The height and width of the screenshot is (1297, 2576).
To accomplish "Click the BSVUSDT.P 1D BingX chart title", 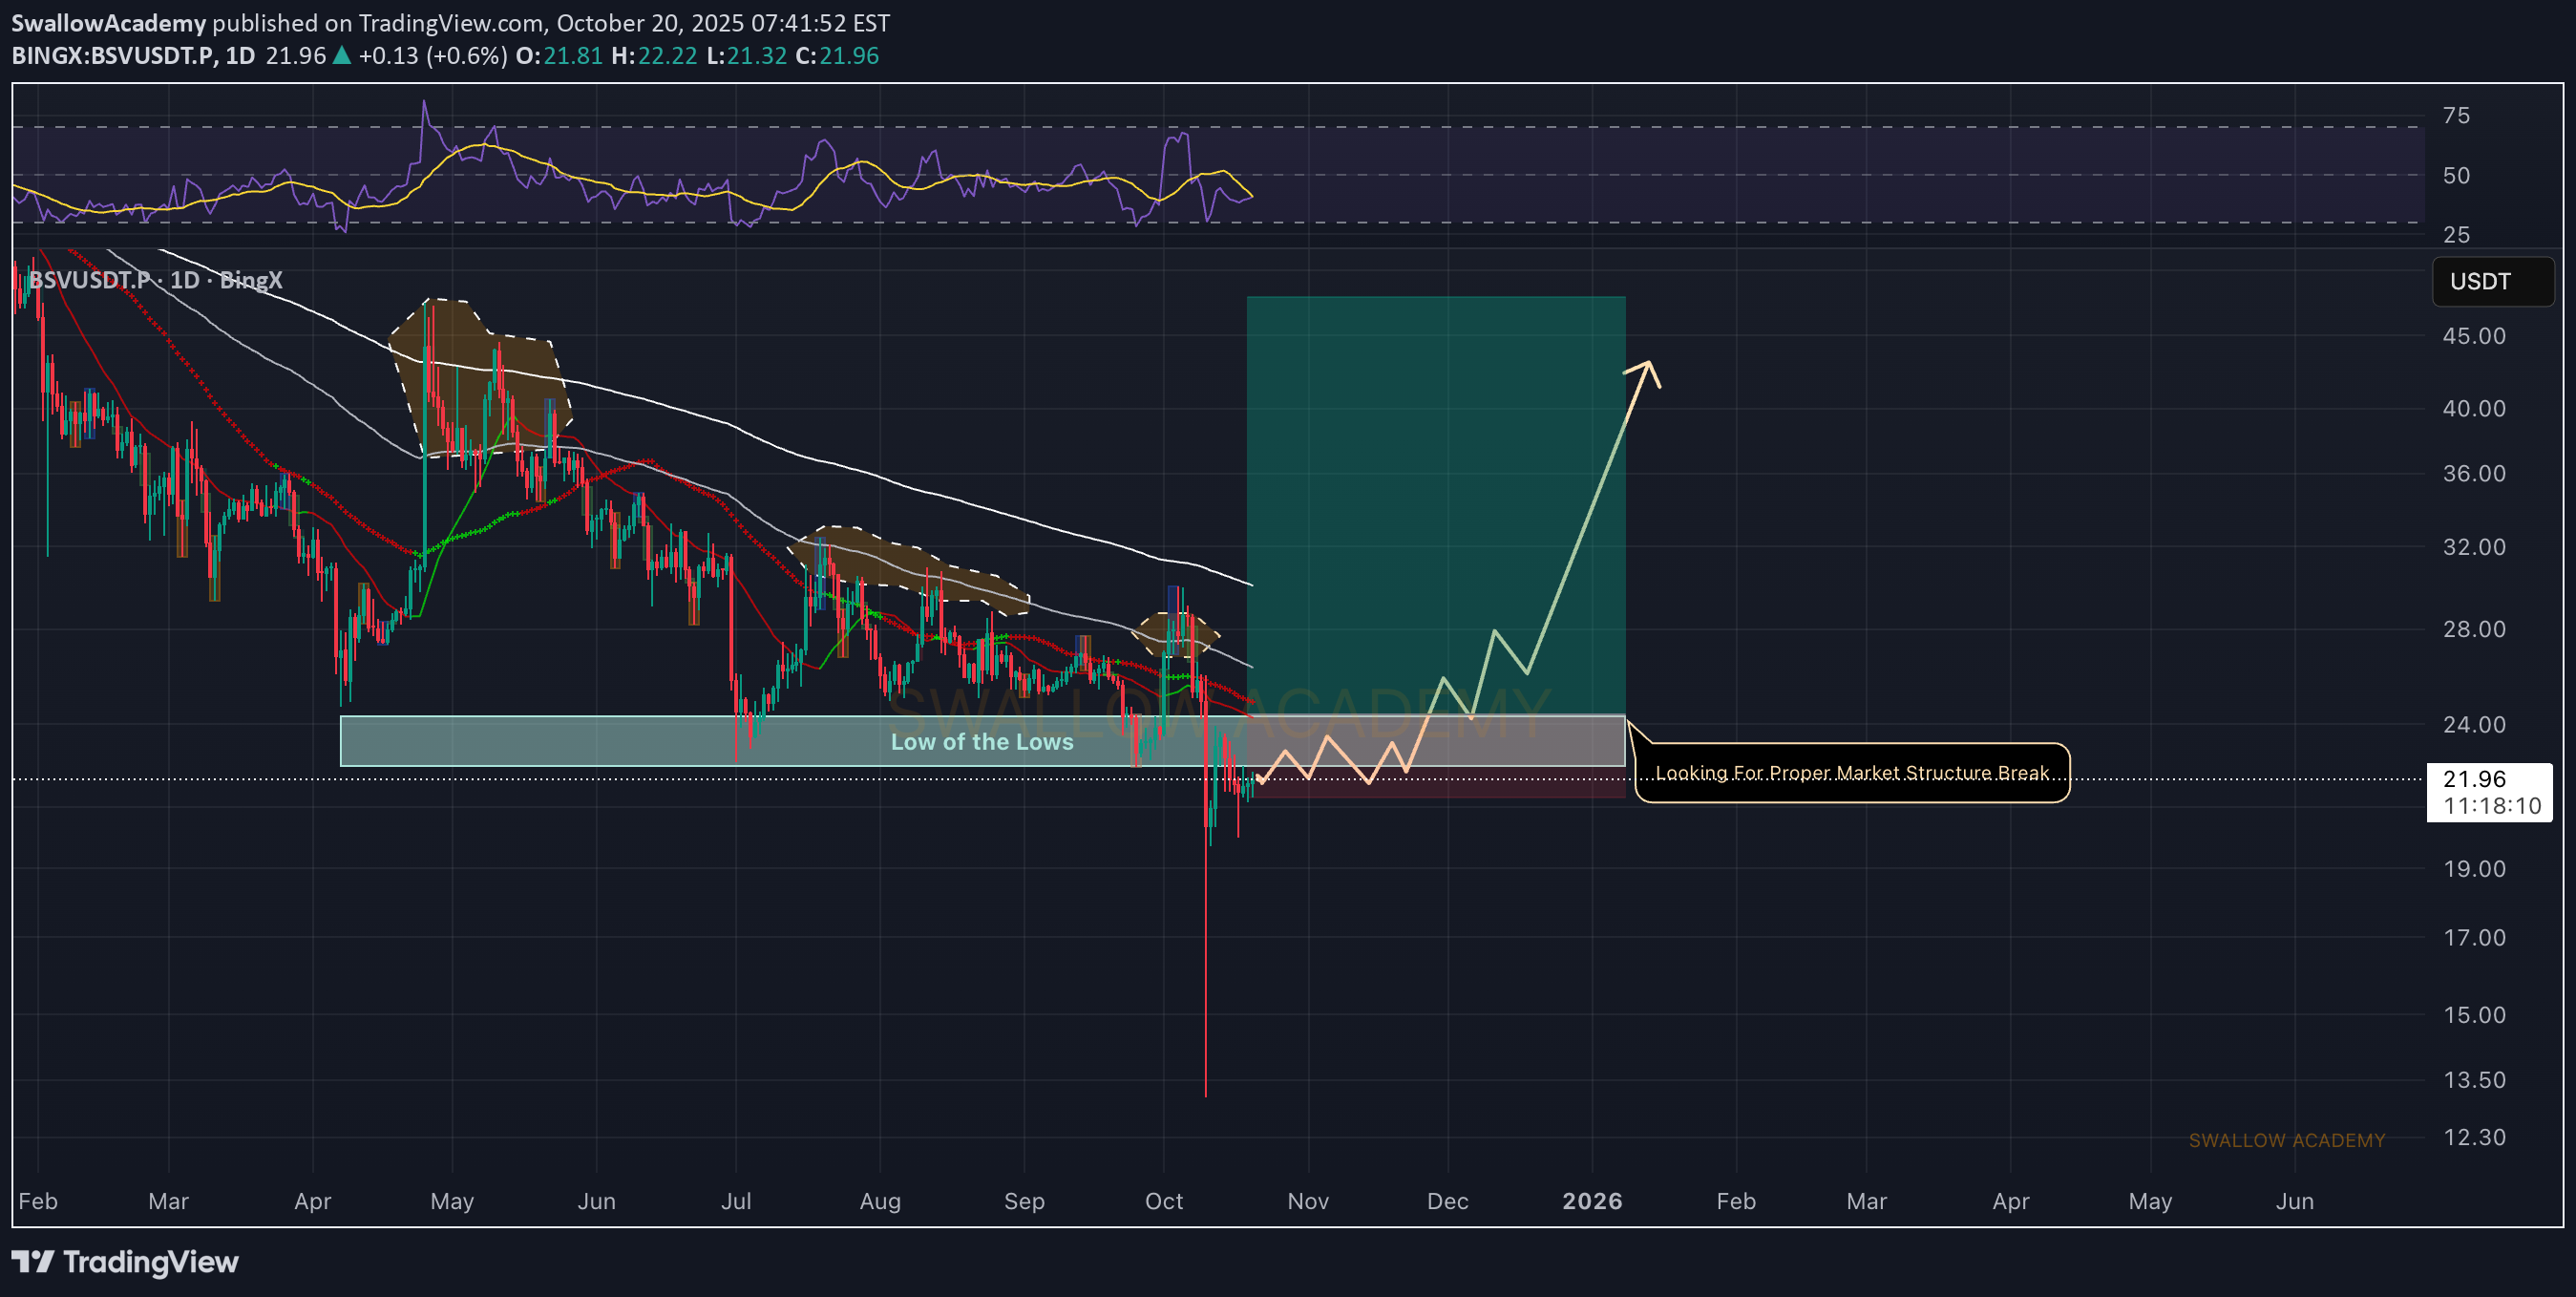I will tap(155, 280).
